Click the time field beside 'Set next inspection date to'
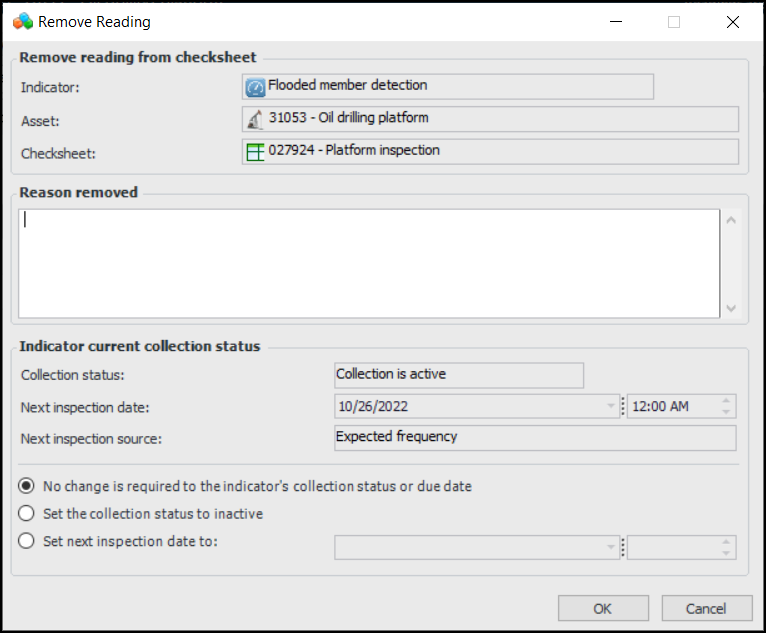This screenshot has height=633, width=766. click(672, 547)
